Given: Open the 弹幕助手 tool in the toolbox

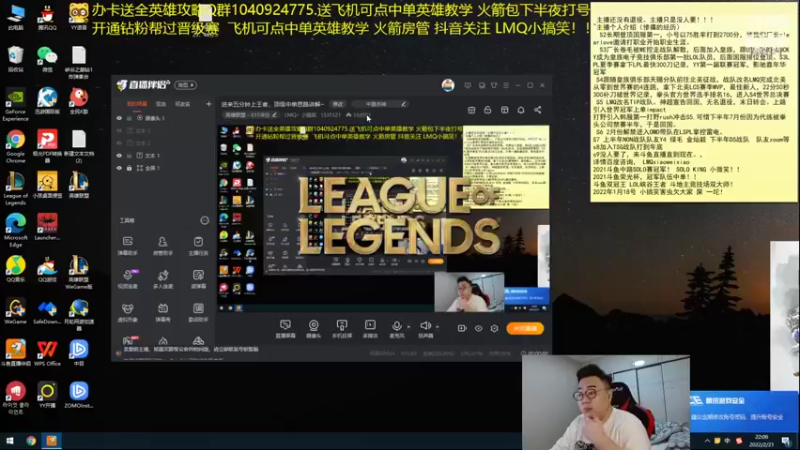Looking at the screenshot, I should (x=128, y=245).
